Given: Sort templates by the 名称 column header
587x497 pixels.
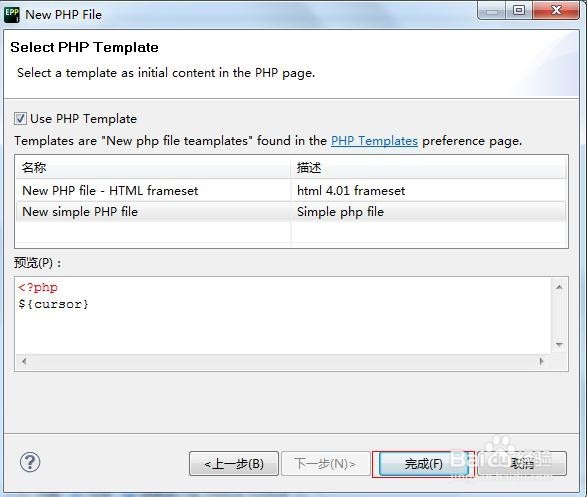Looking at the screenshot, I should 153,167.
